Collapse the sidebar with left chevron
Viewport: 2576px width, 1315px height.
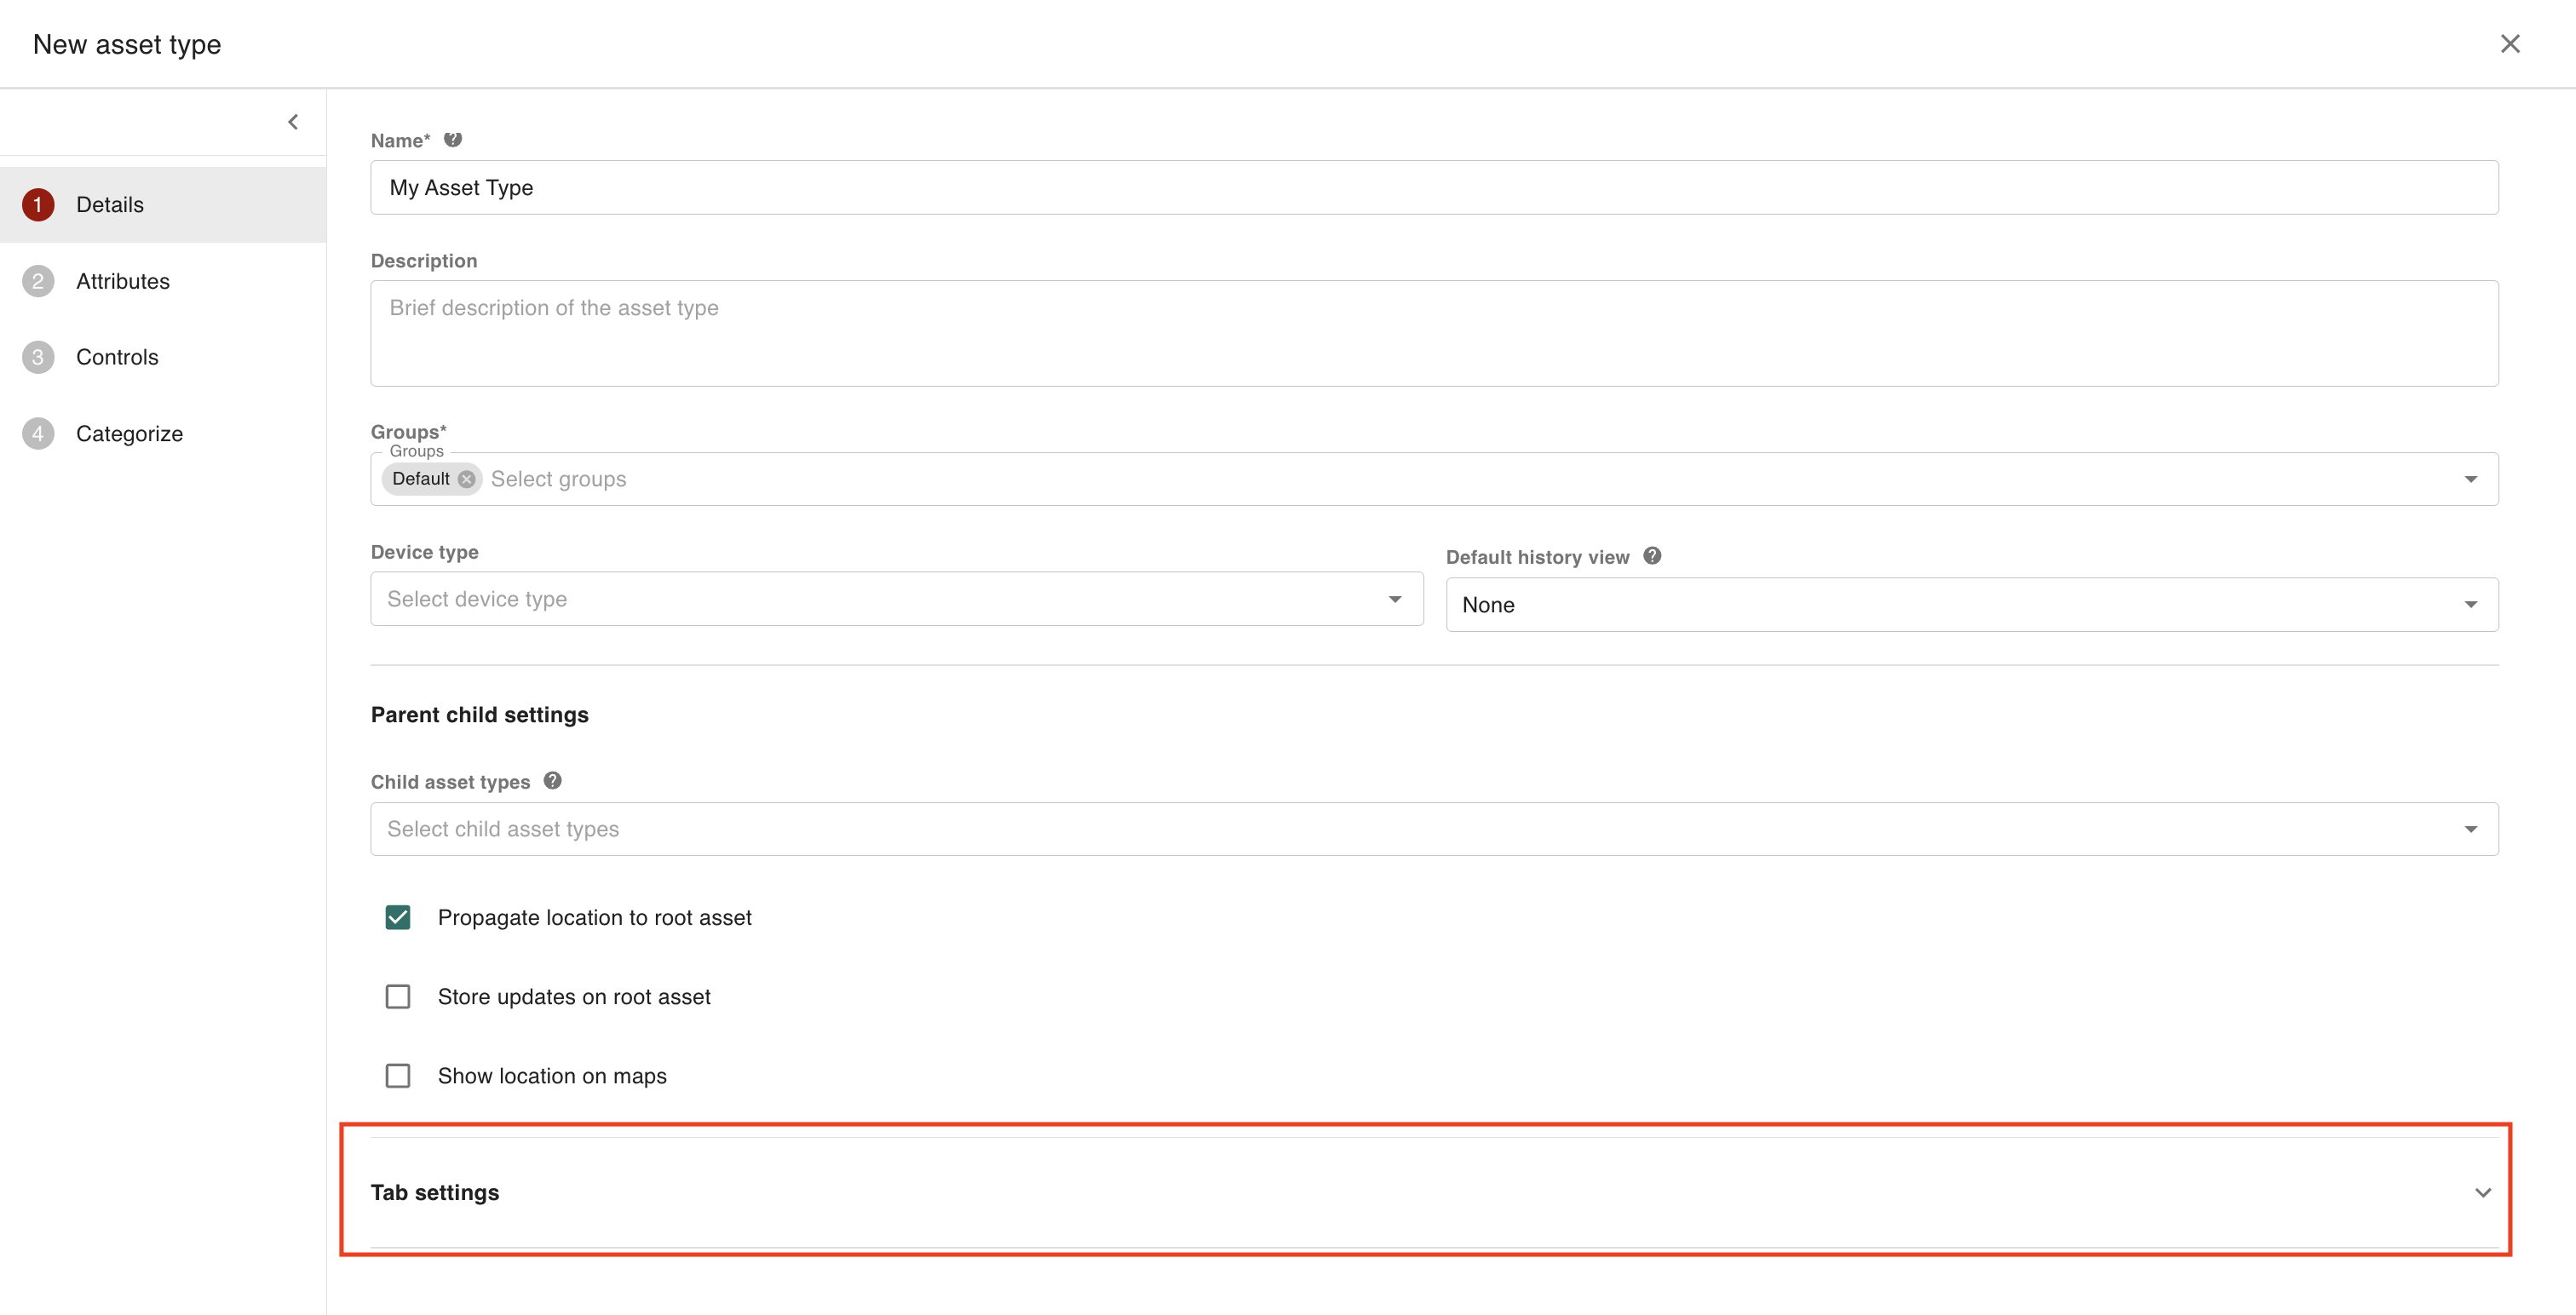293,122
